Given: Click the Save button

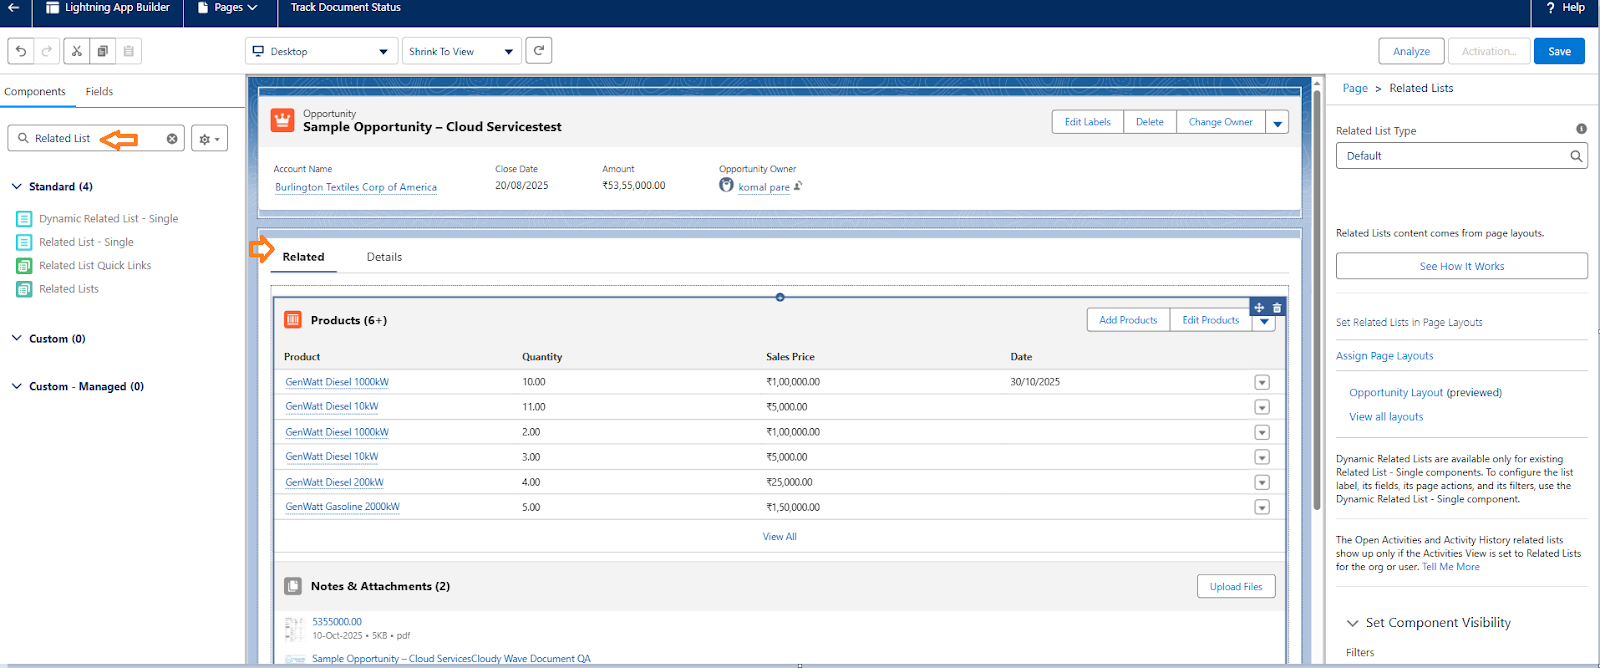Looking at the screenshot, I should click(x=1558, y=52).
